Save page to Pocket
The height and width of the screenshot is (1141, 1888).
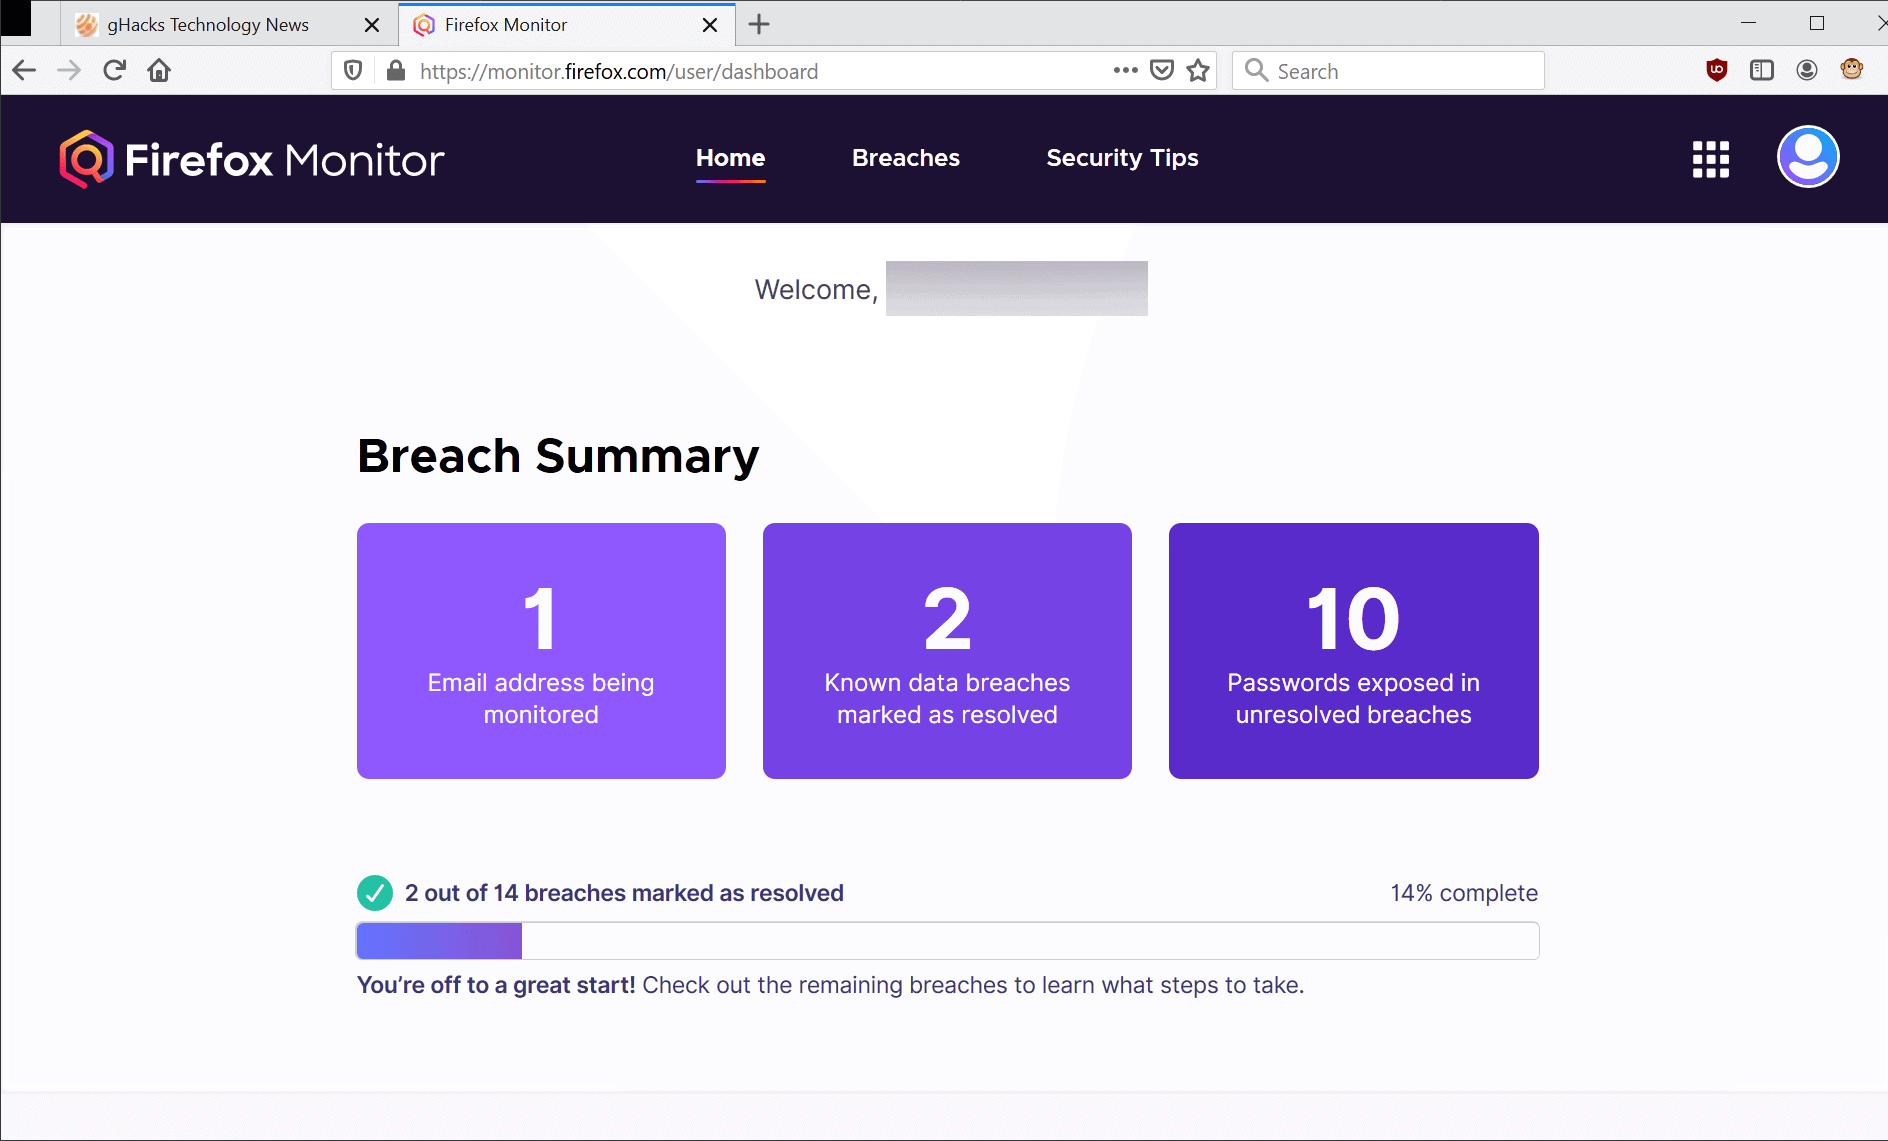pyautogui.click(x=1162, y=70)
